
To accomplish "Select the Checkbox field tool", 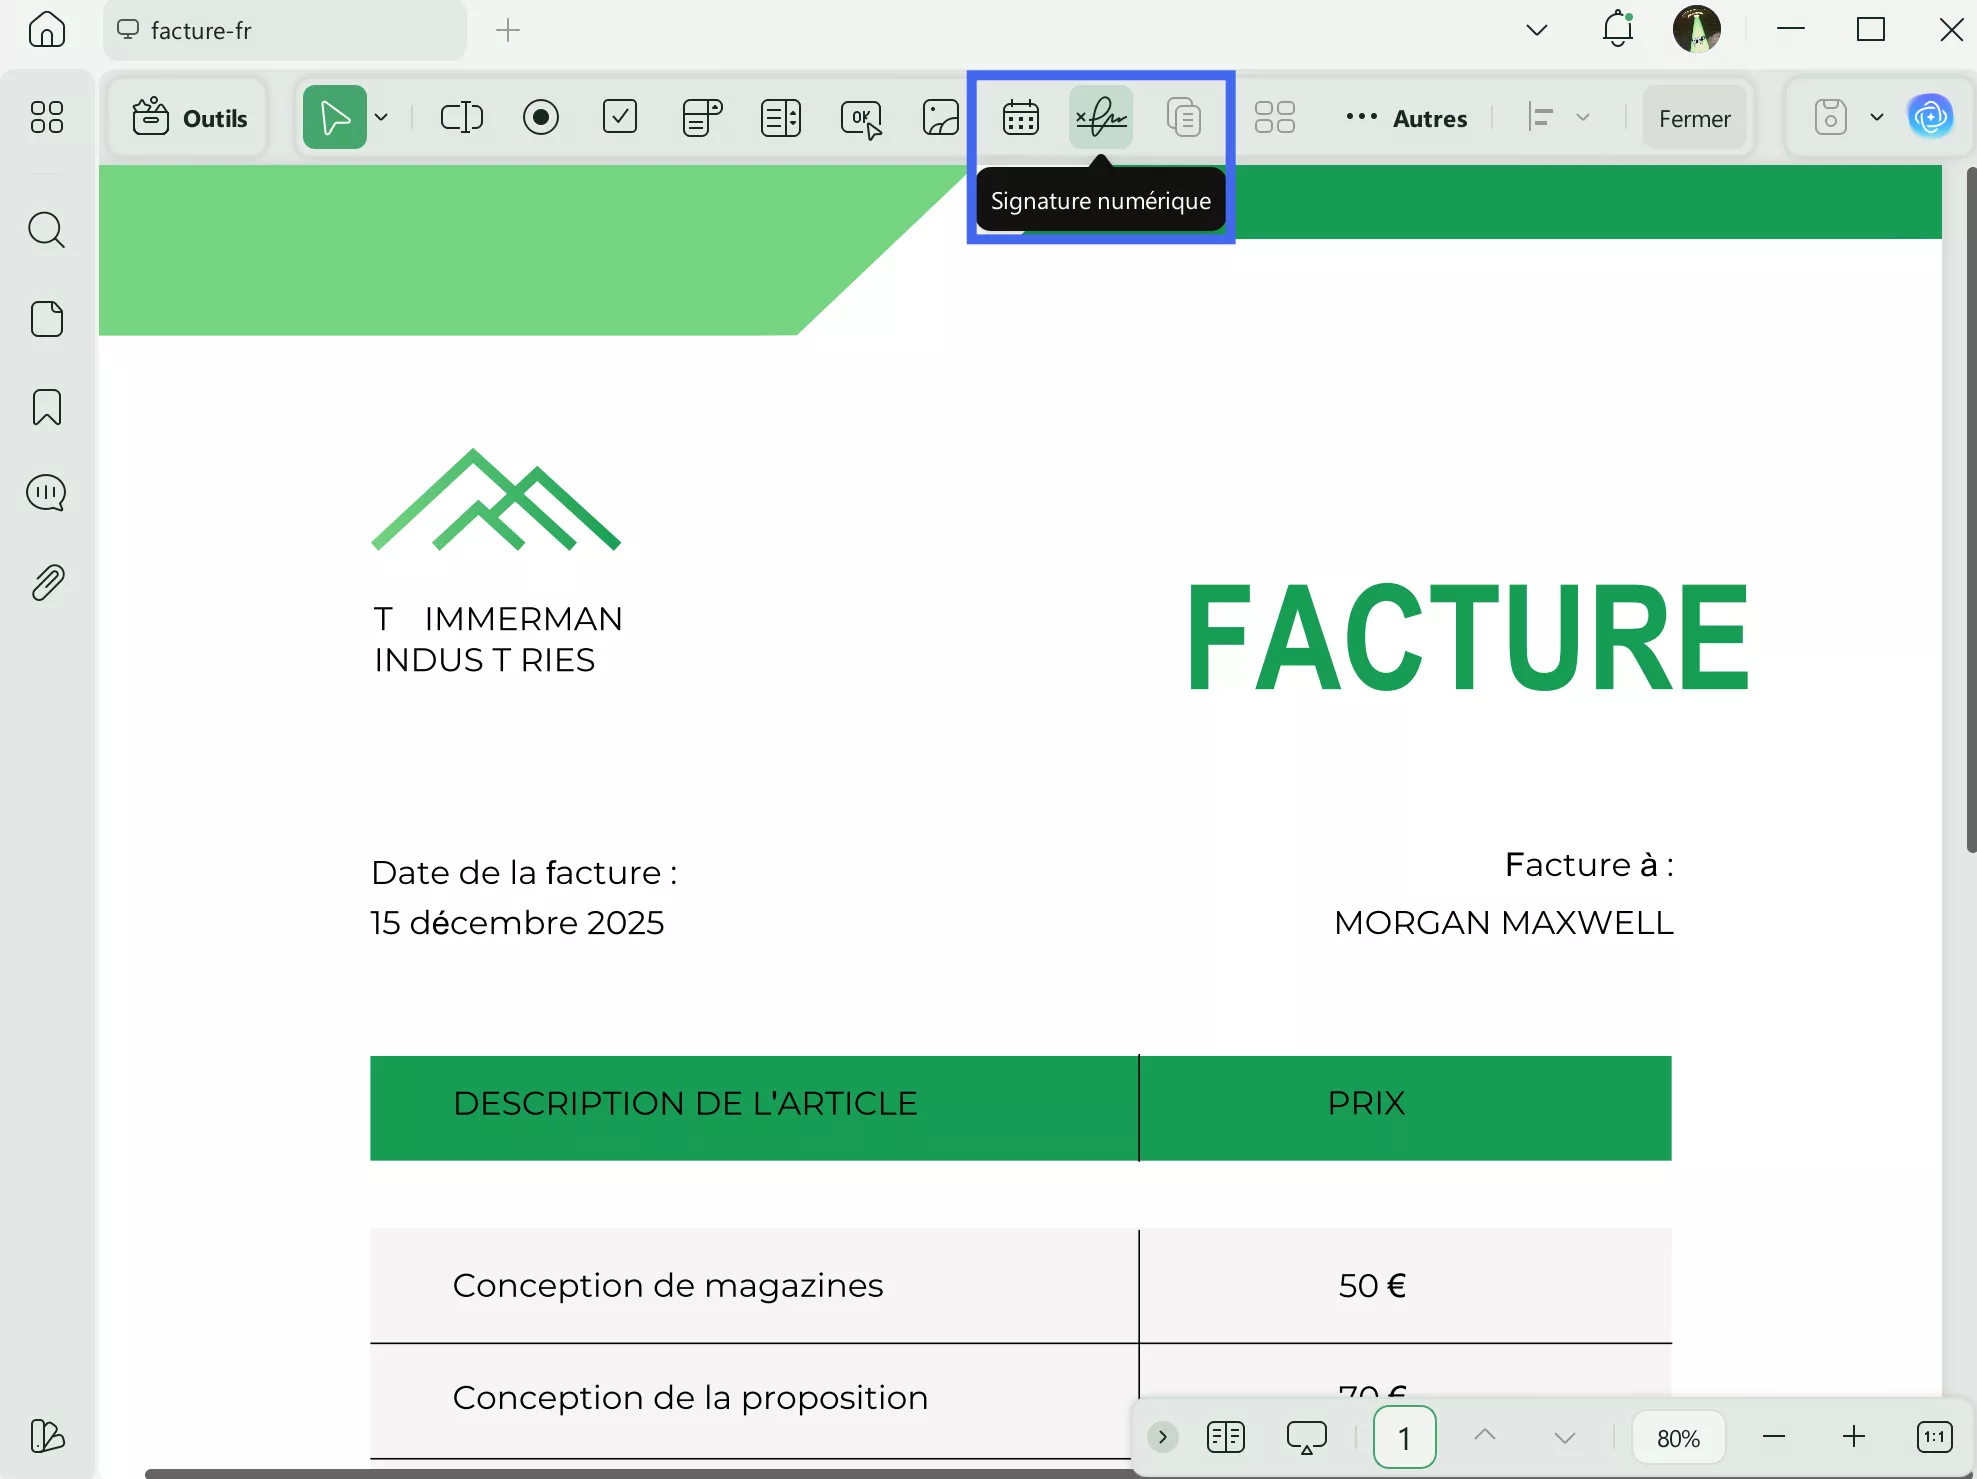I will coord(620,117).
